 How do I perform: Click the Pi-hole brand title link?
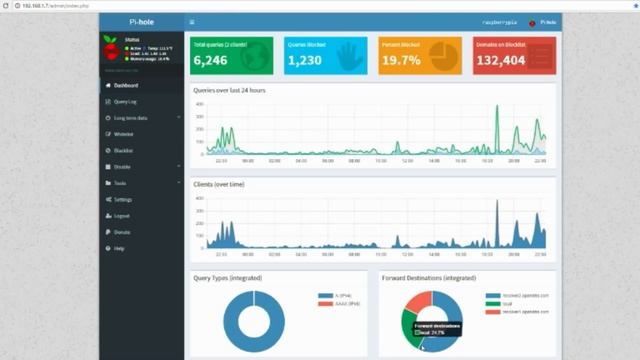pyautogui.click(x=141, y=22)
